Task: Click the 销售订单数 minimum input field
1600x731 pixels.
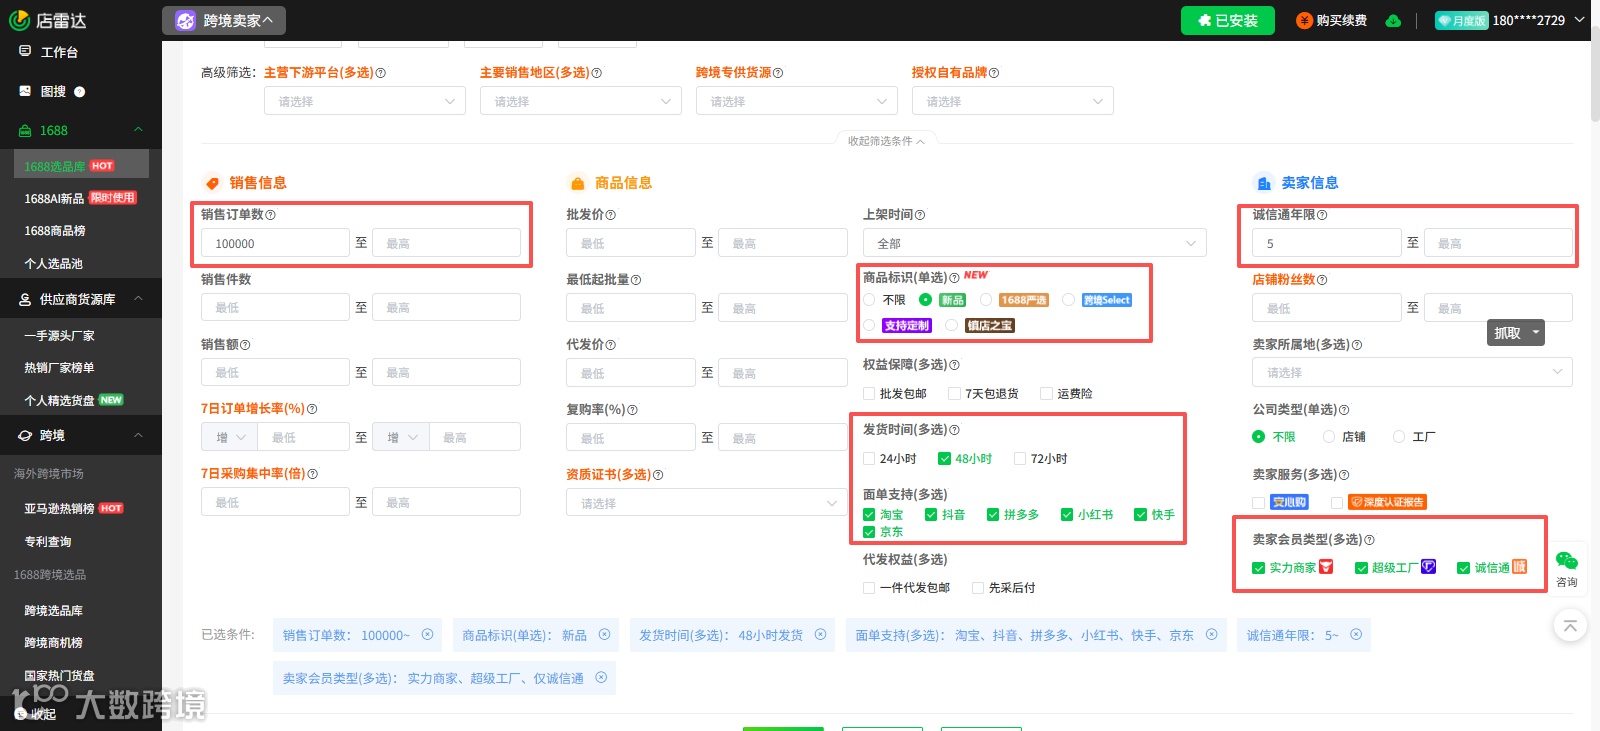Action: tap(275, 243)
